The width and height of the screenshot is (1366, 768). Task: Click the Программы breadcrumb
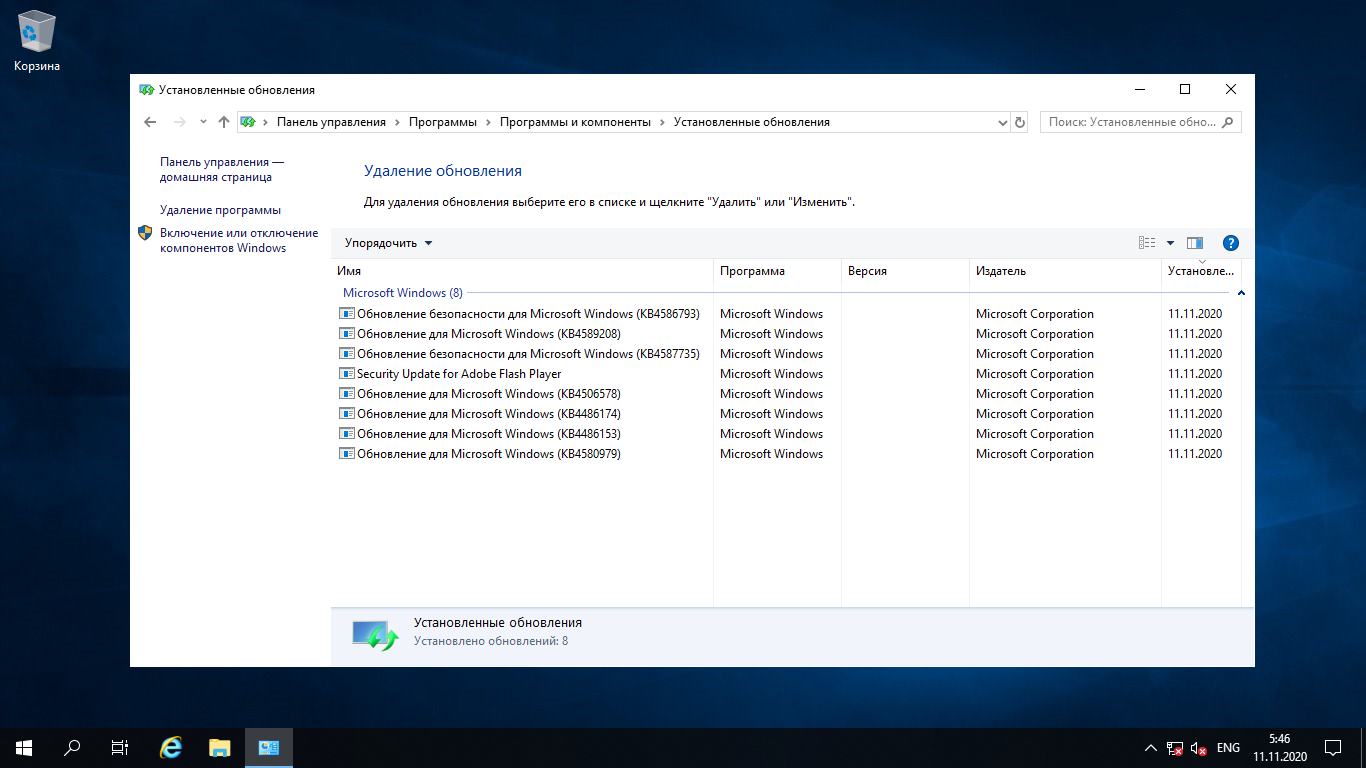click(443, 122)
